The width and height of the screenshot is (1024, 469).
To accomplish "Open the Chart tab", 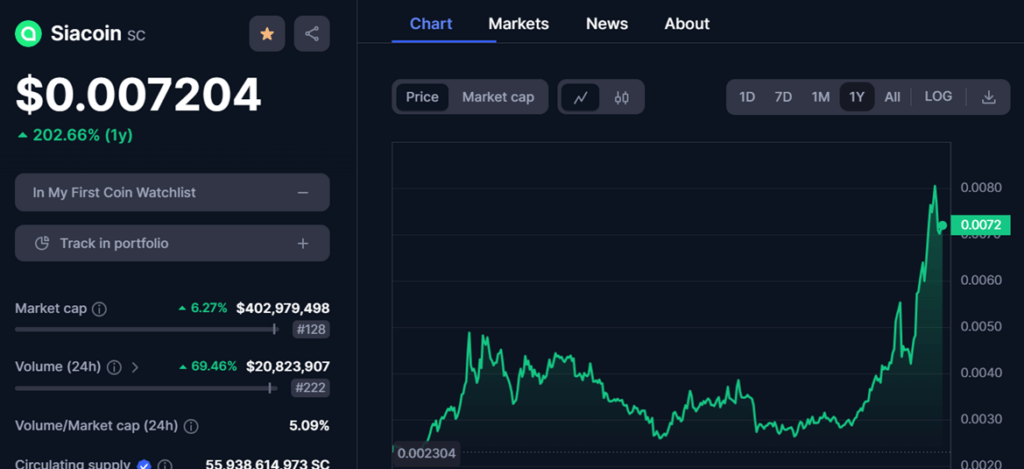I will click(431, 24).
